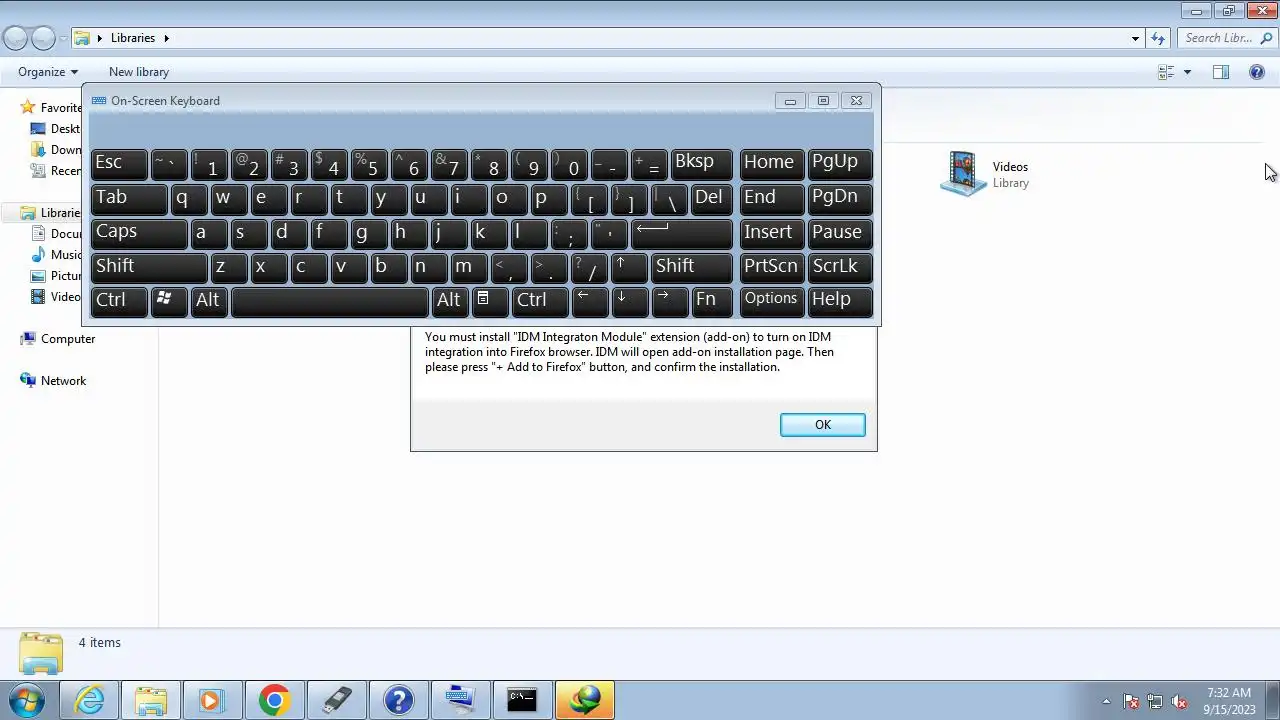The image size is (1280, 720).
Task: Click the Explorer help icon
Action: click(1257, 72)
